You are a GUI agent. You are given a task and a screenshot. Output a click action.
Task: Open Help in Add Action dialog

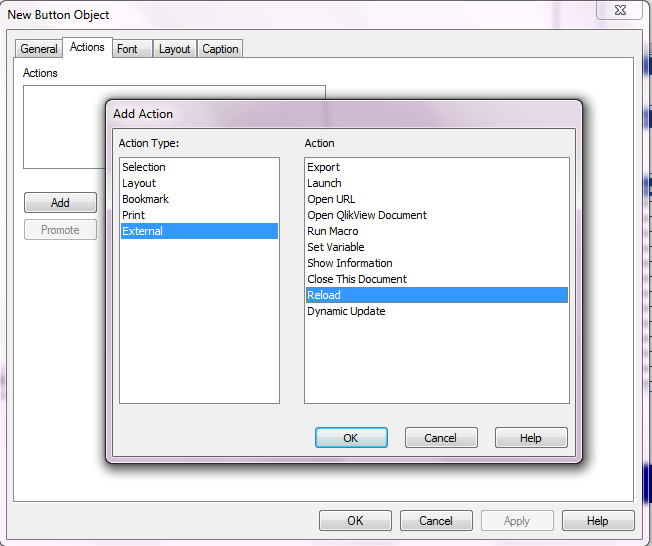pos(531,438)
